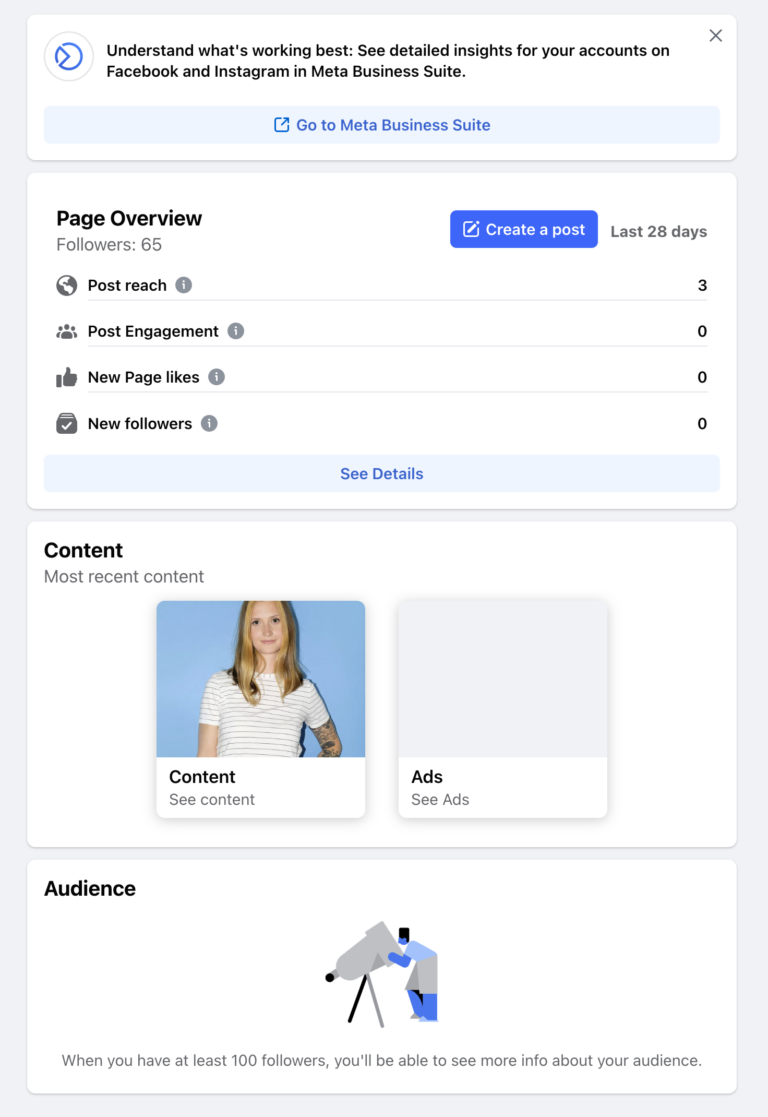This screenshot has width=768, height=1117.
Task: Dismiss the Meta Business Suite banner
Action: (x=715, y=36)
